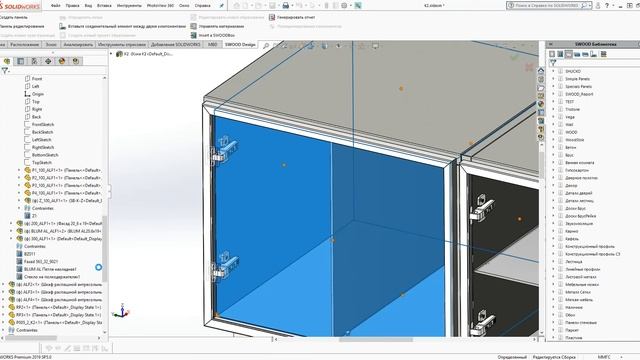Screen dimensions: 640x360
Task: Switch to the SWOOD Design tab
Action: click(240, 44)
